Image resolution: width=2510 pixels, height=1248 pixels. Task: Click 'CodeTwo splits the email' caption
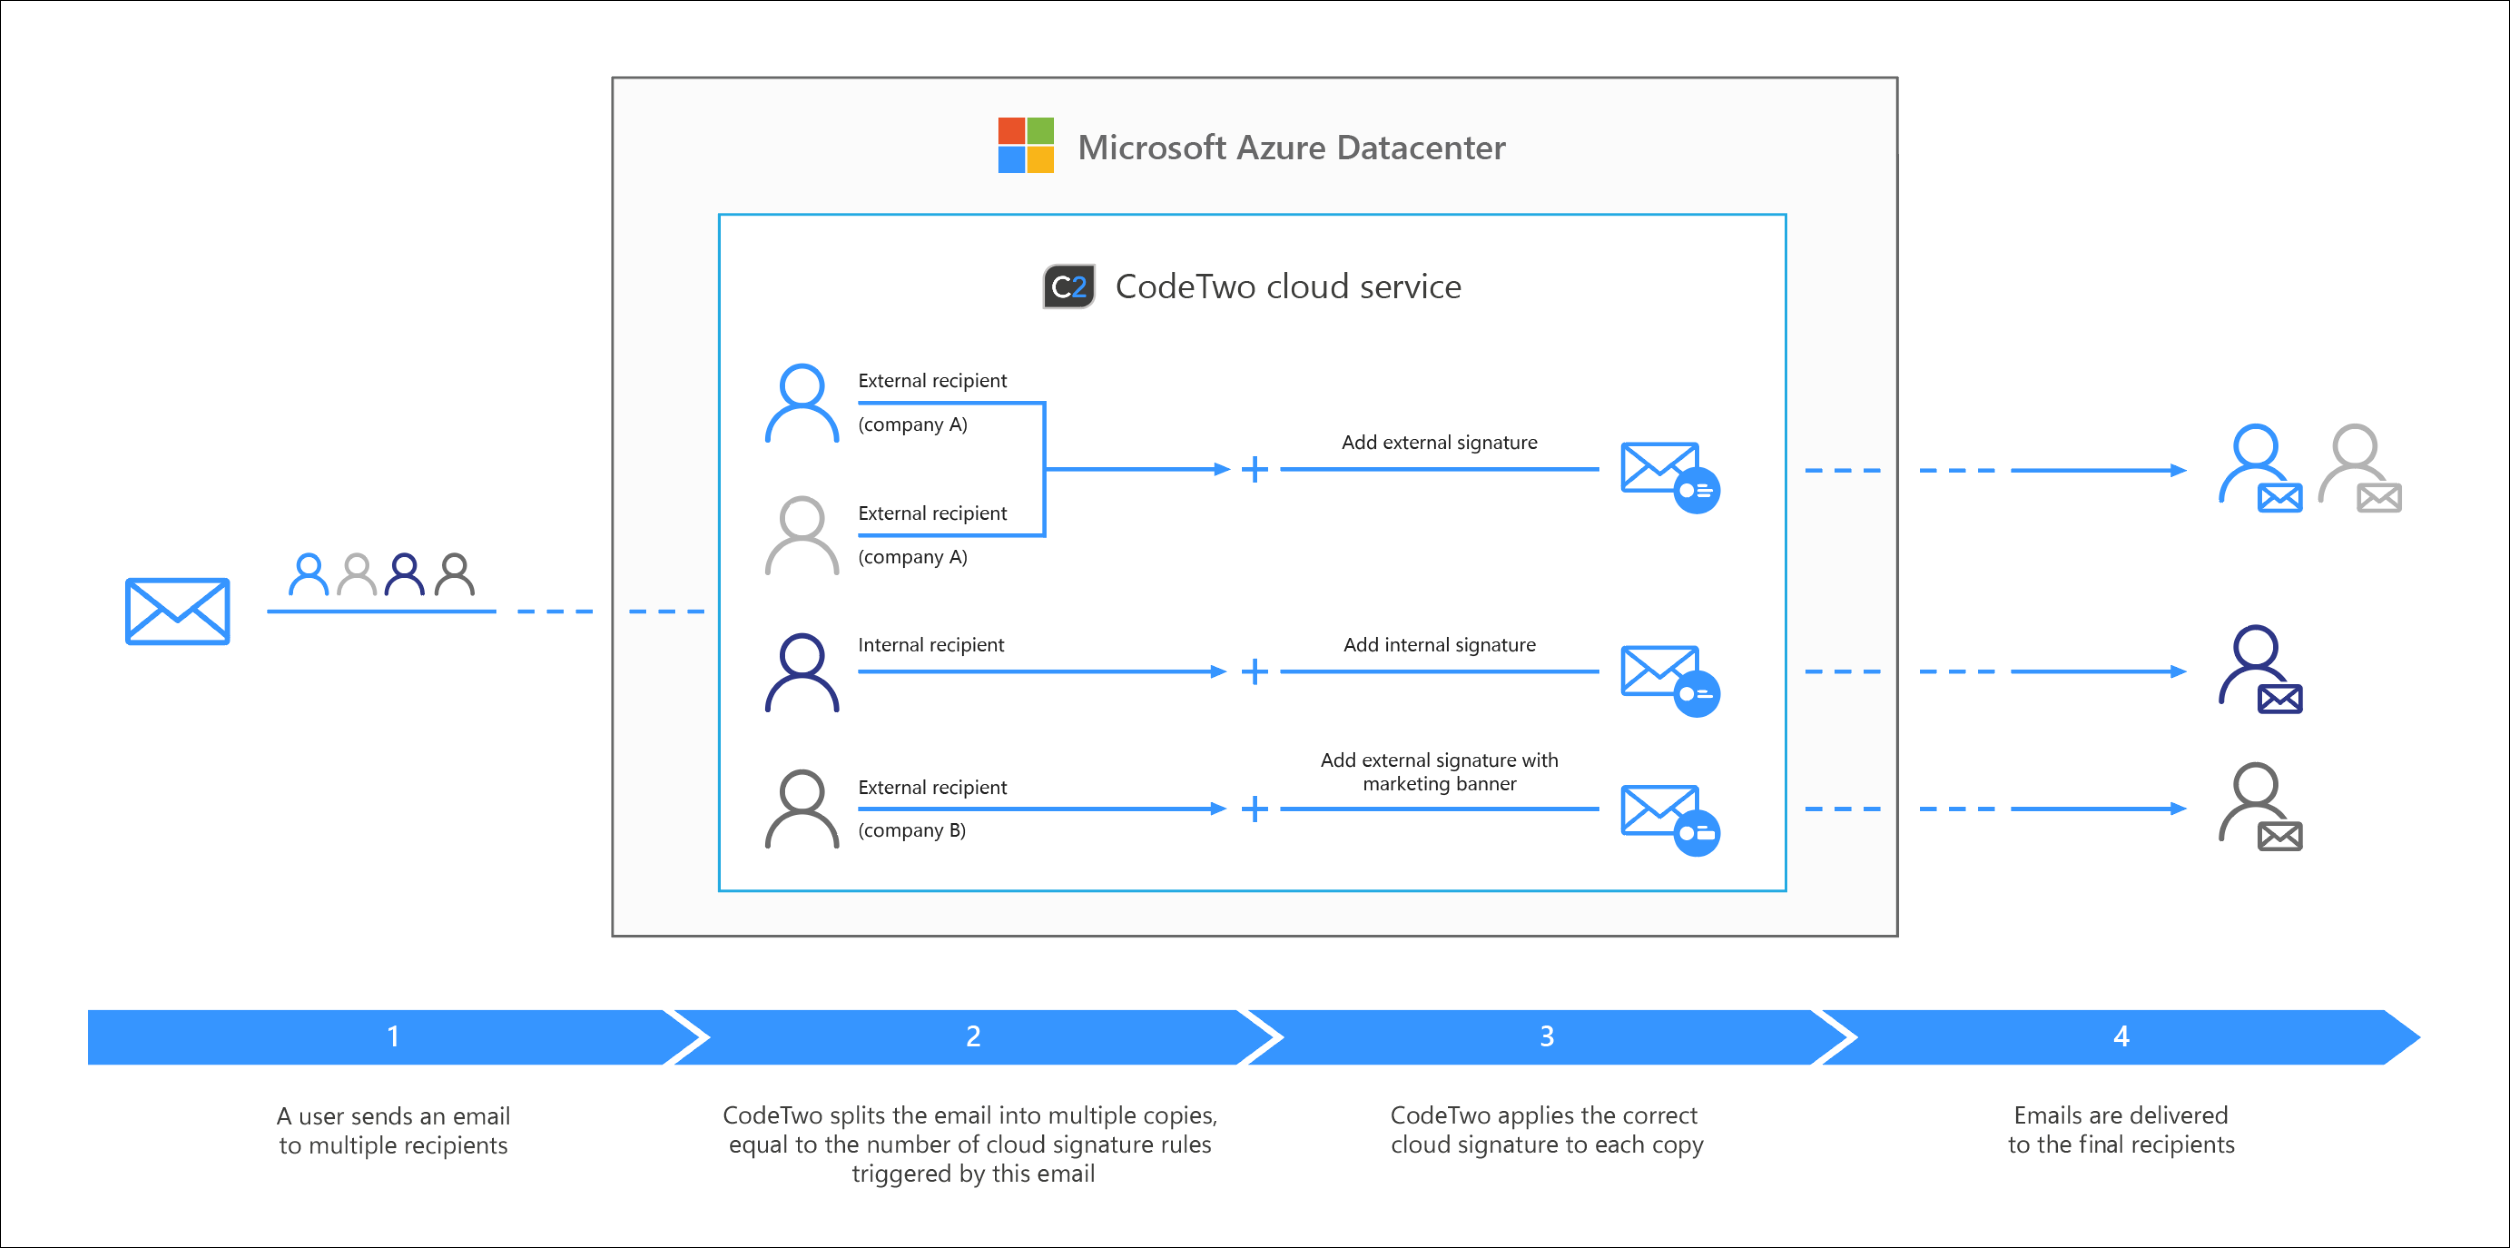pyautogui.click(x=971, y=1145)
